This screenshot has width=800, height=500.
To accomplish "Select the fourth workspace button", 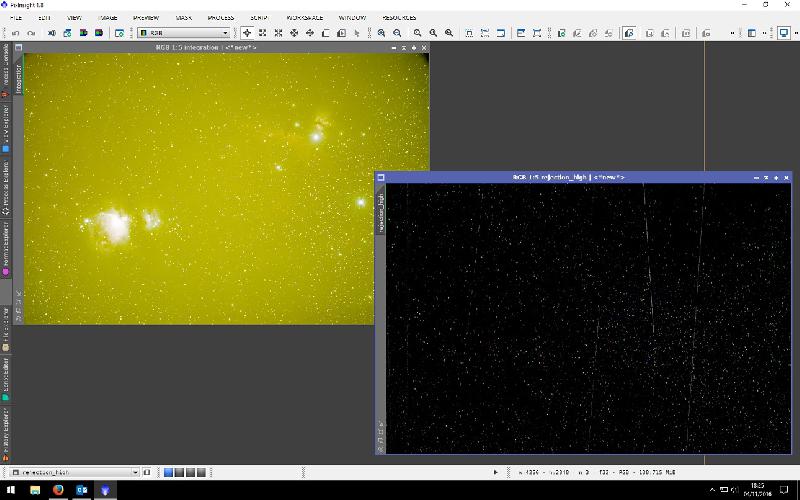I will click(201, 472).
